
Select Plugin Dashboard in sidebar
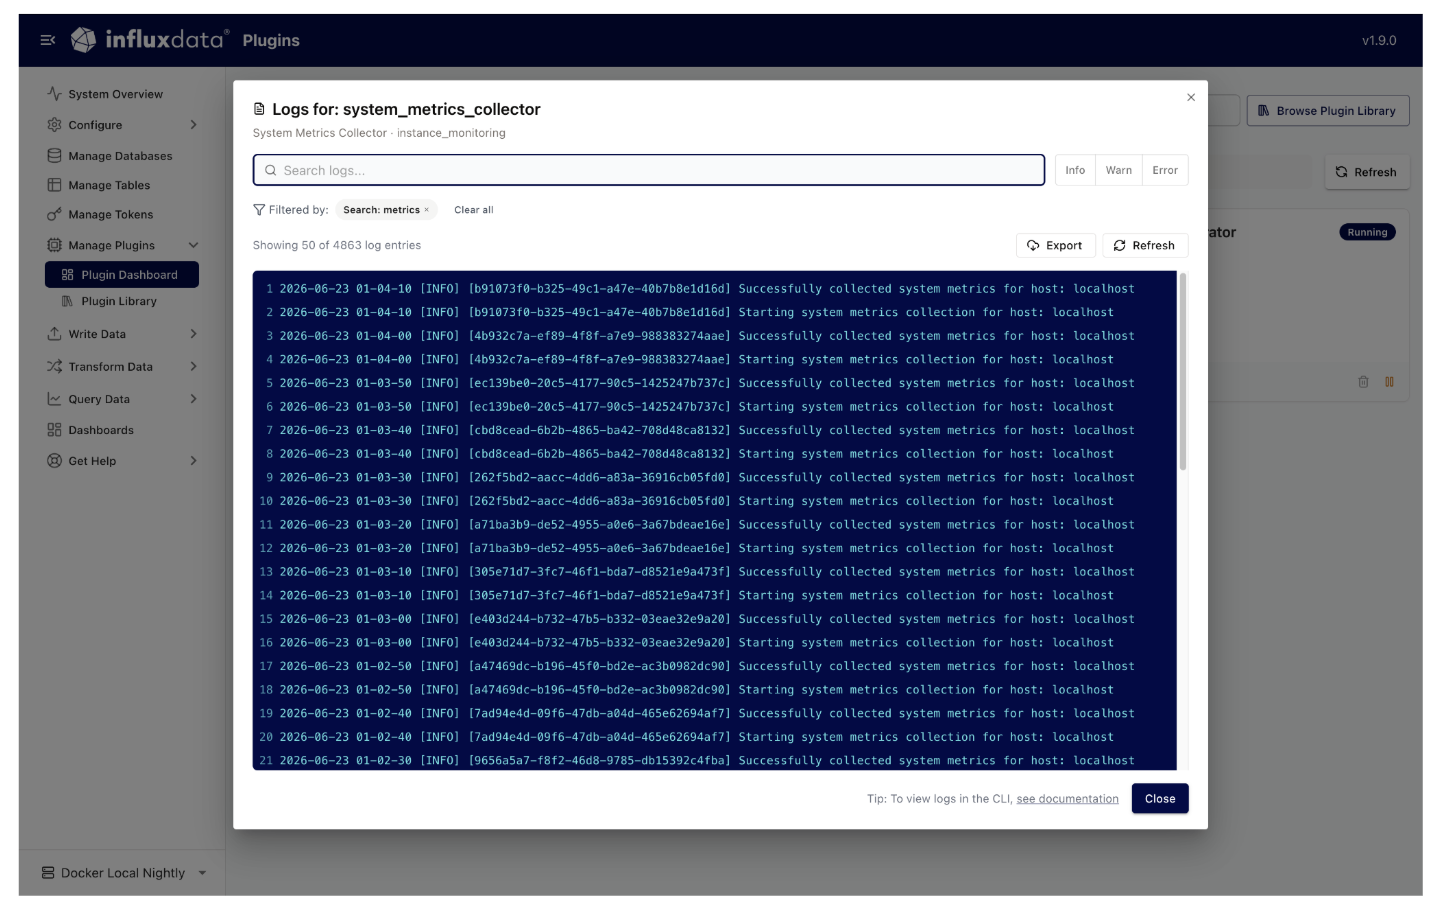point(122,274)
